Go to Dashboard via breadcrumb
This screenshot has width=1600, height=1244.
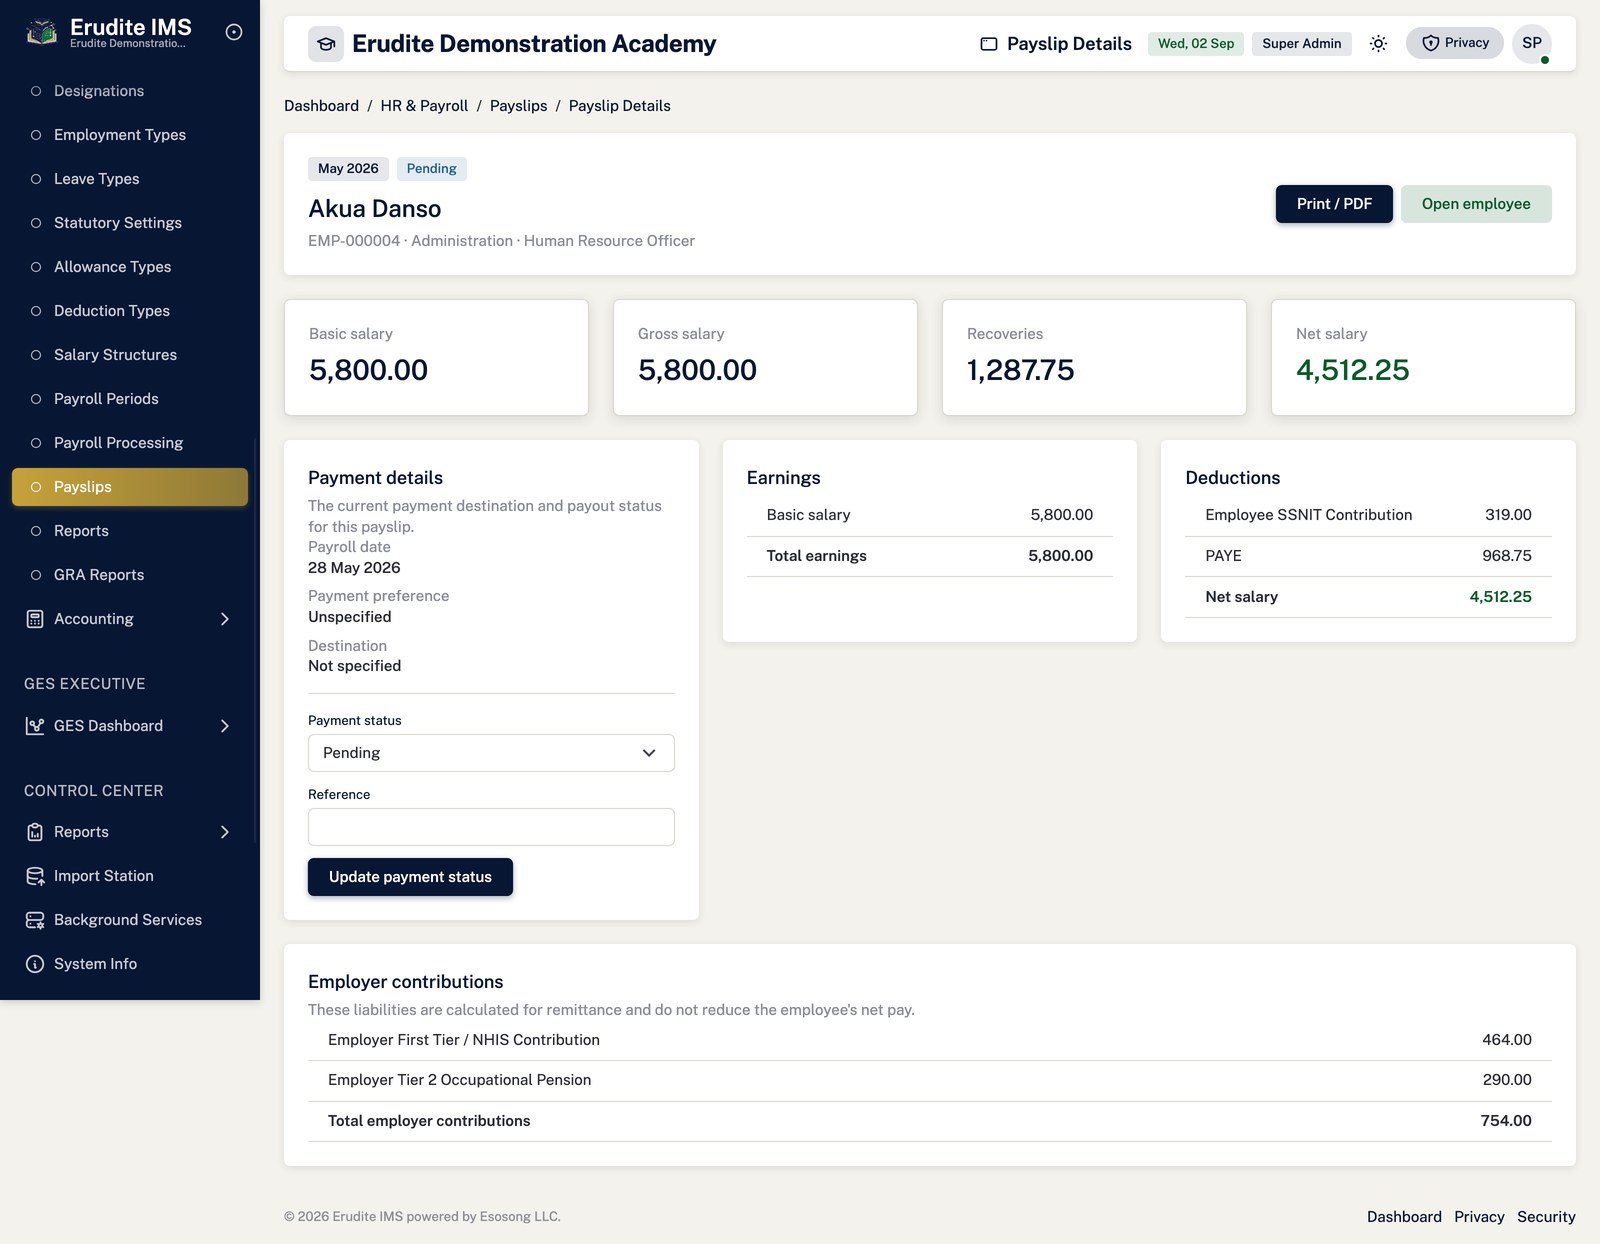(321, 106)
